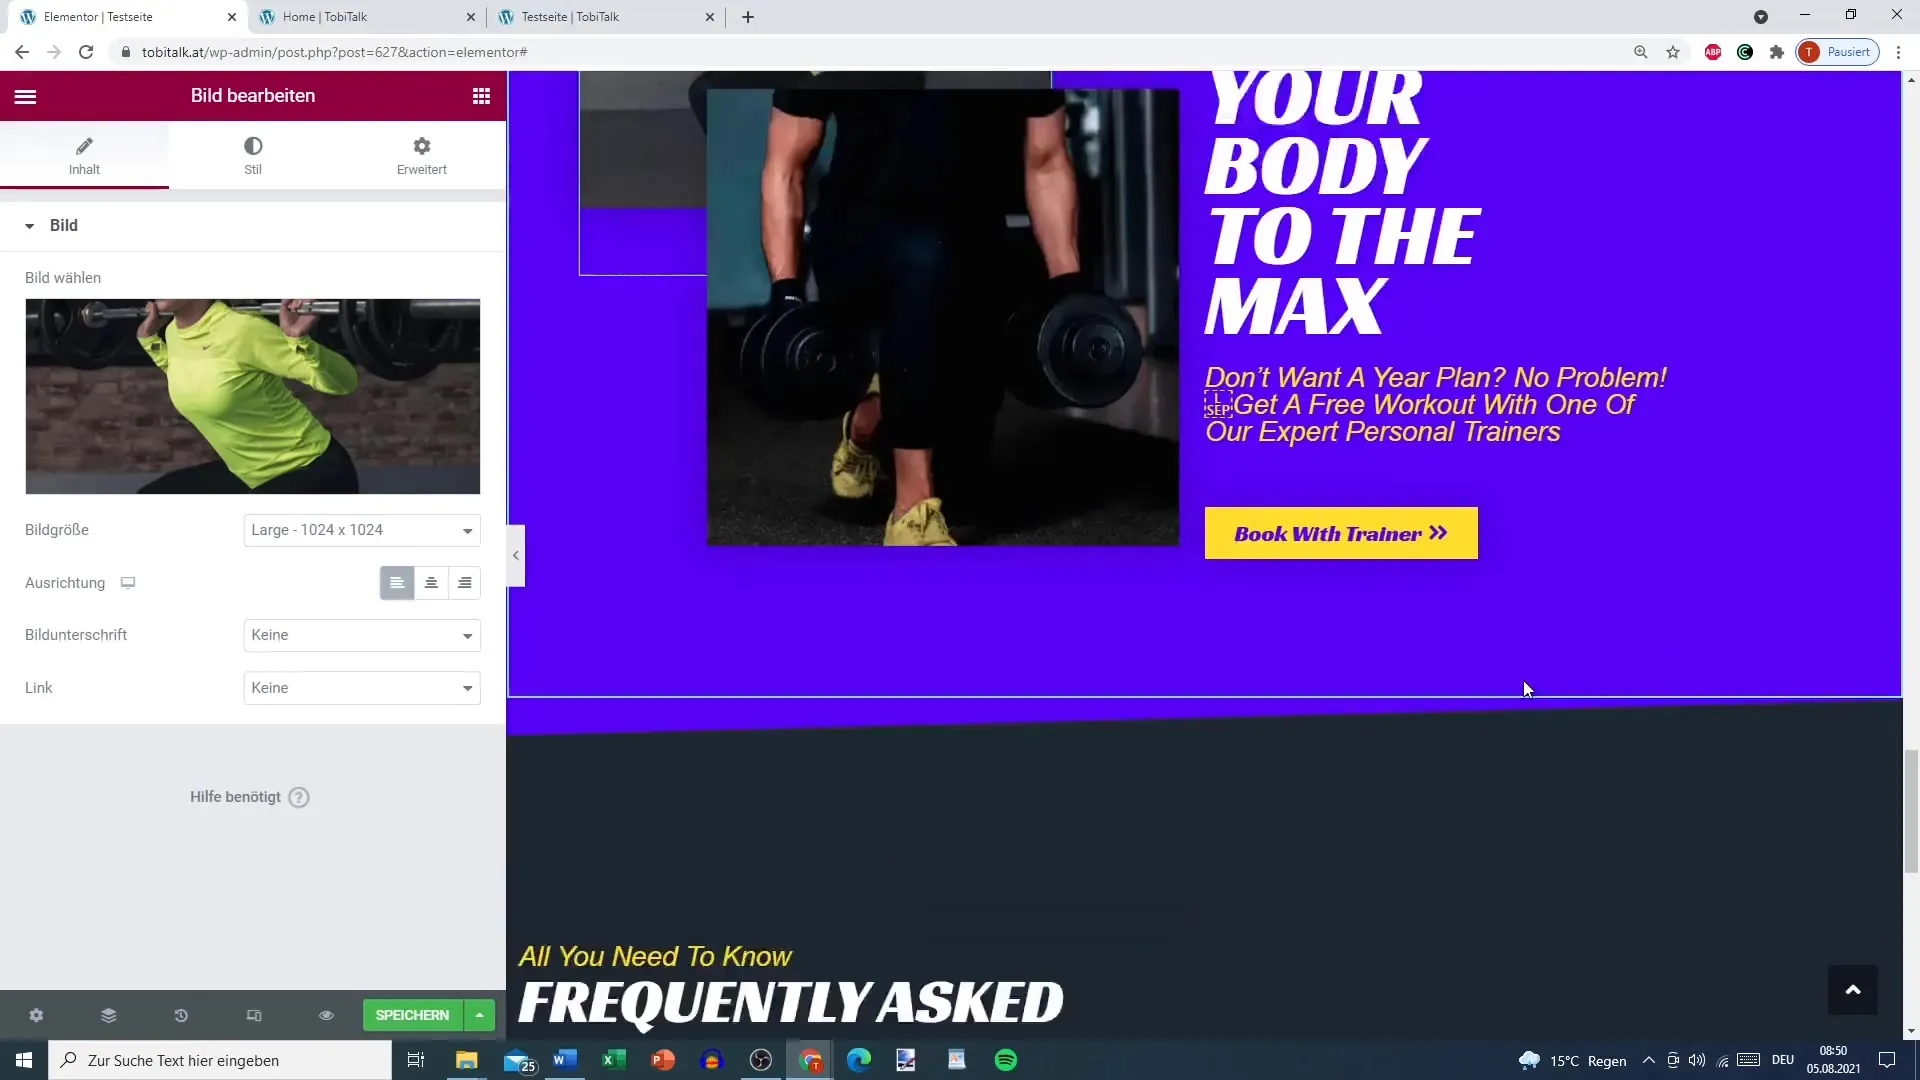This screenshot has width=1920, height=1080.
Task: Select the left alignment icon
Action: click(x=397, y=582)
